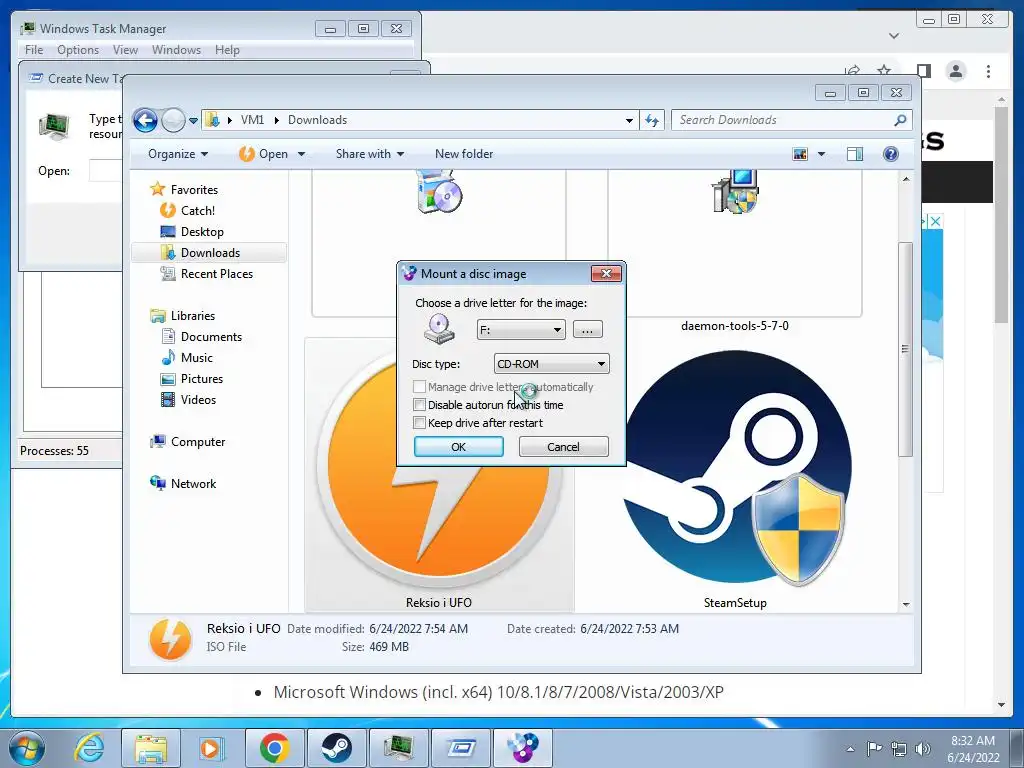Screen dimensions: 1024x768
Task: Open Desktop in the navigation pane
Action: [202, 232]
